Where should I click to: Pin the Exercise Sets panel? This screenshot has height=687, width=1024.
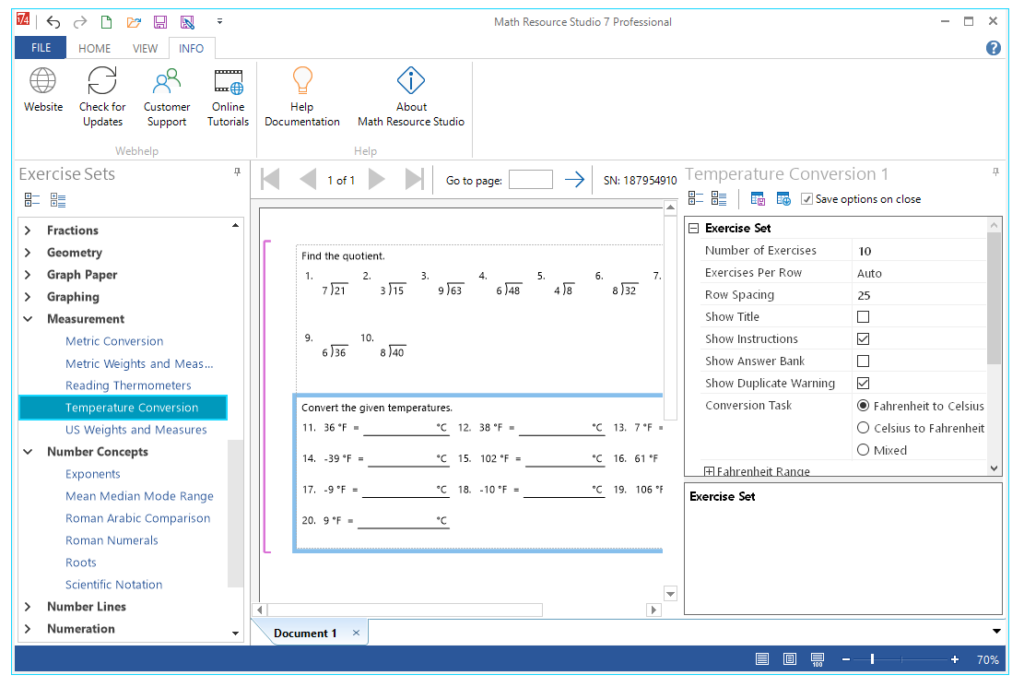[x=237, y=172]
